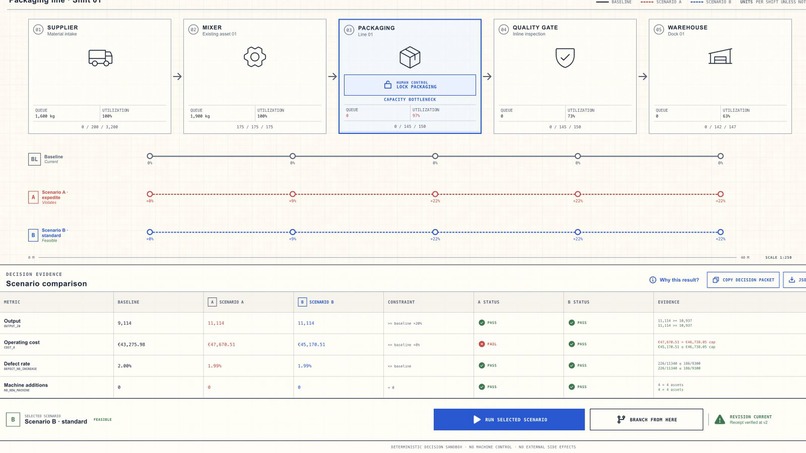Click the Evidence column header
Image resolution: width=806 pixels, height=453 pixels.
pyautogui.click(x=729, y=302)
